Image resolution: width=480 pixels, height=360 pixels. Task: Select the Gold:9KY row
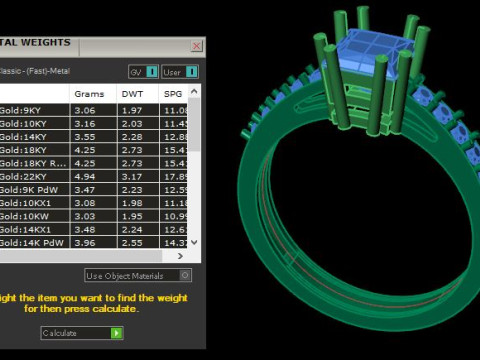tap(93, 110)
